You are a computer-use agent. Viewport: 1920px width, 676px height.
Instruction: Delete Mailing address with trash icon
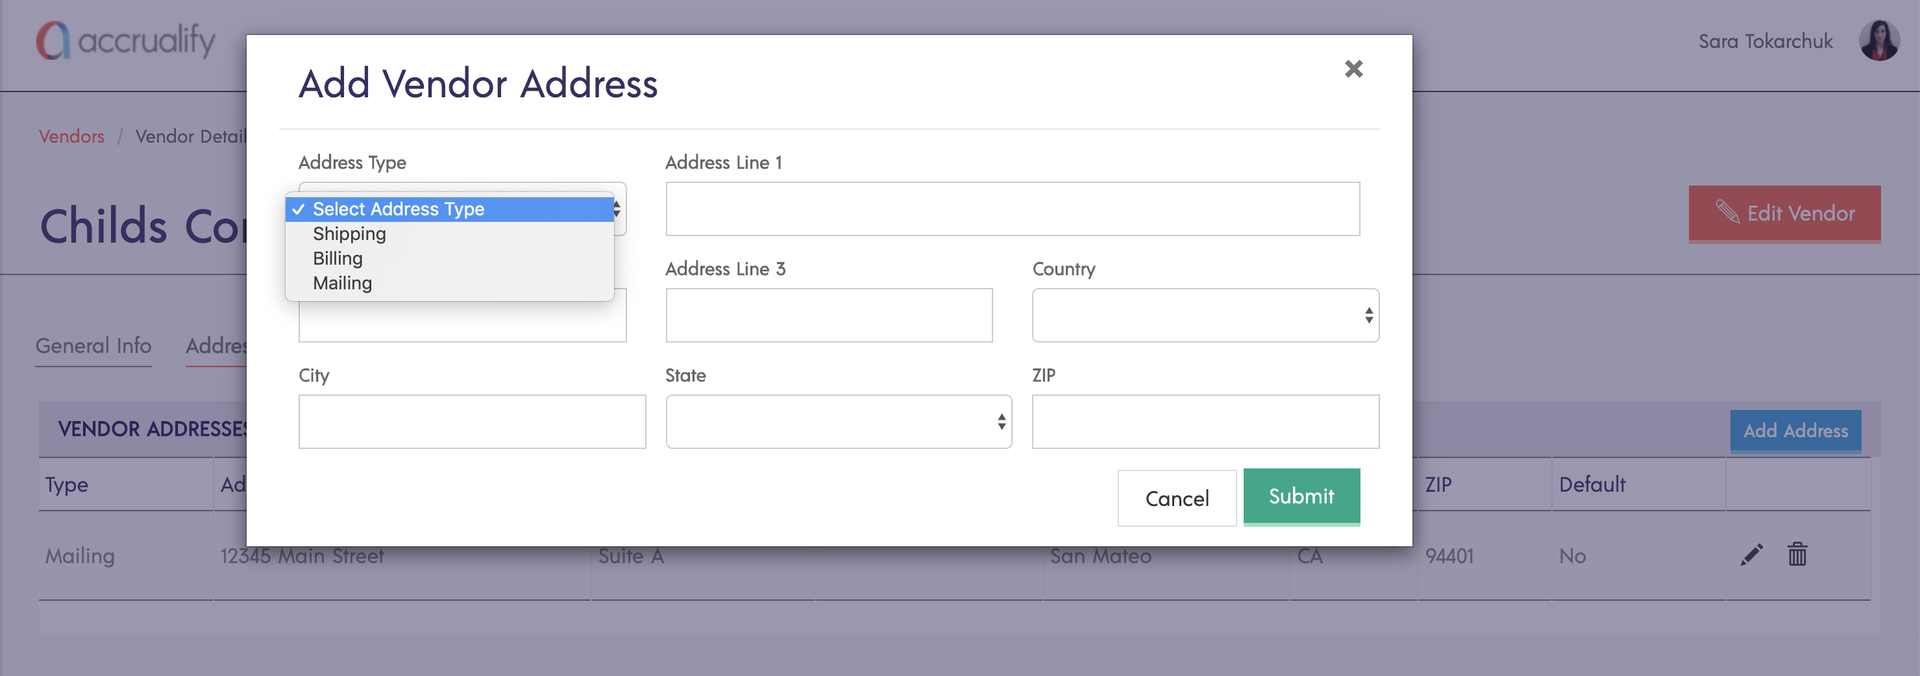tap(1797, 555)
